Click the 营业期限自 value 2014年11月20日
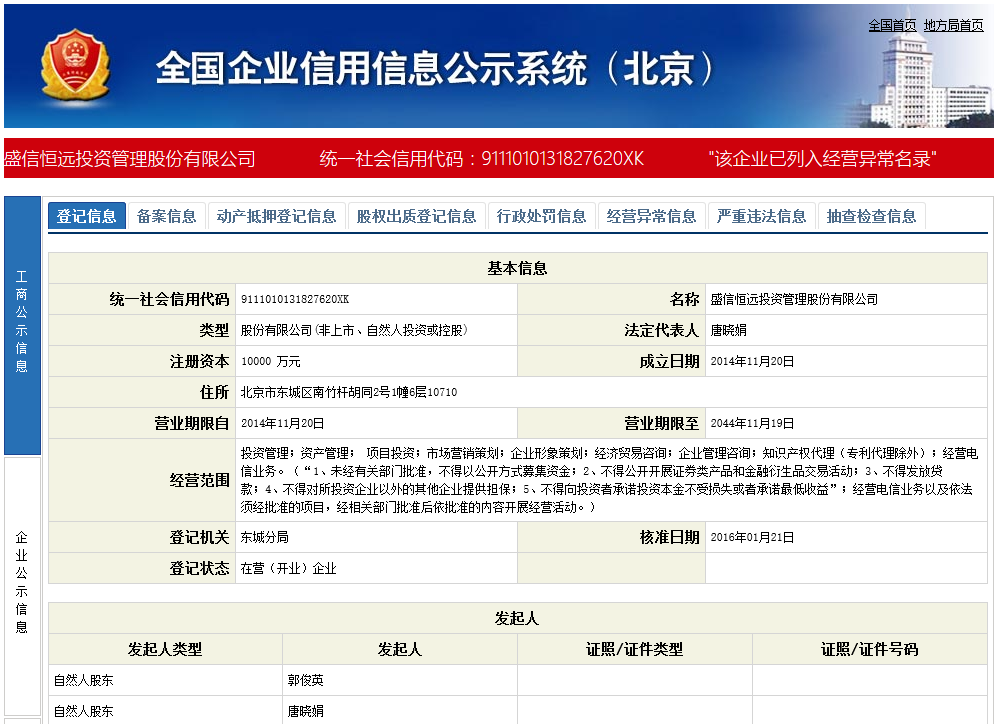 pos(282,423)
